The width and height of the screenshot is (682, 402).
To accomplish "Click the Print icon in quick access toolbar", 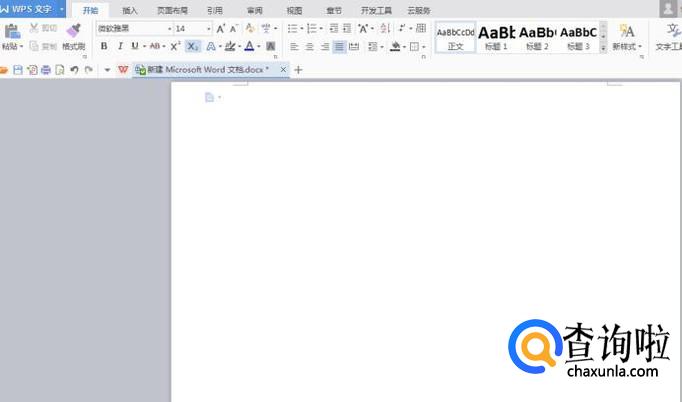I will tap(46, 70).
